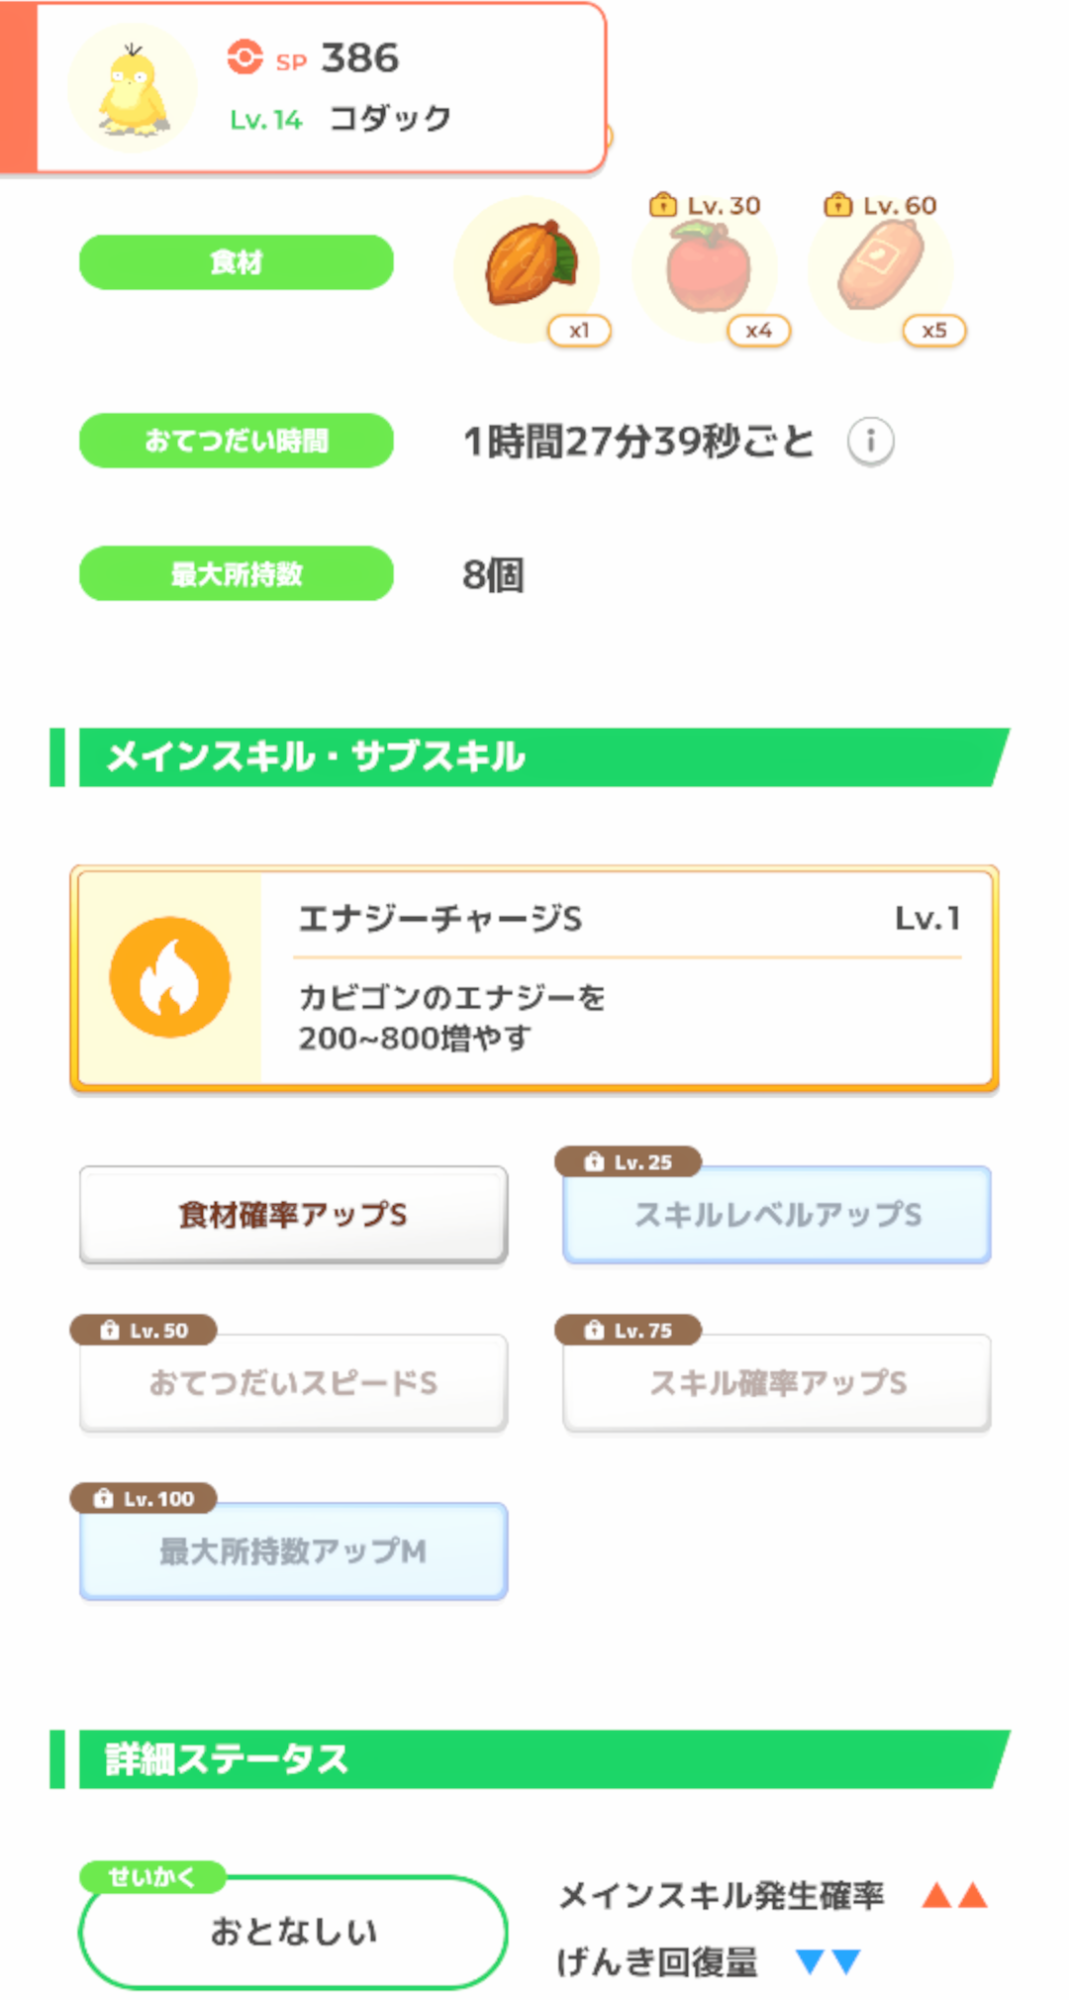Tap the locked Lv. 60 sausage ingredient

881,268
